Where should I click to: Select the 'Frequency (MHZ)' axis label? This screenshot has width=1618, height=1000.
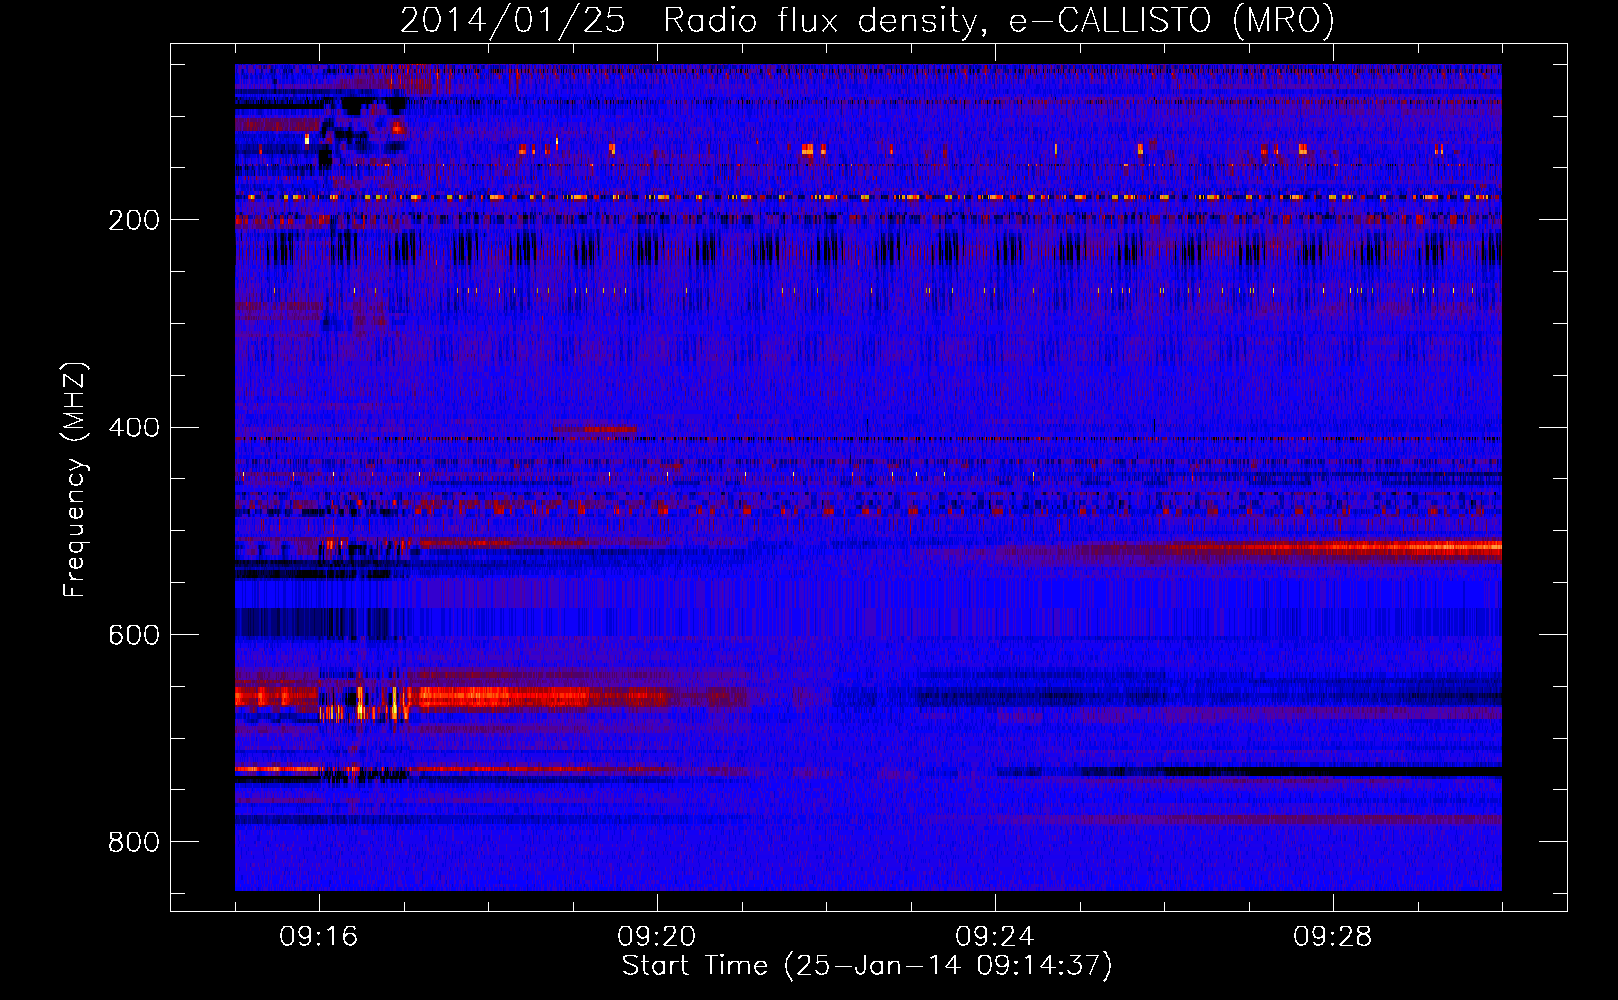[75, 480]
